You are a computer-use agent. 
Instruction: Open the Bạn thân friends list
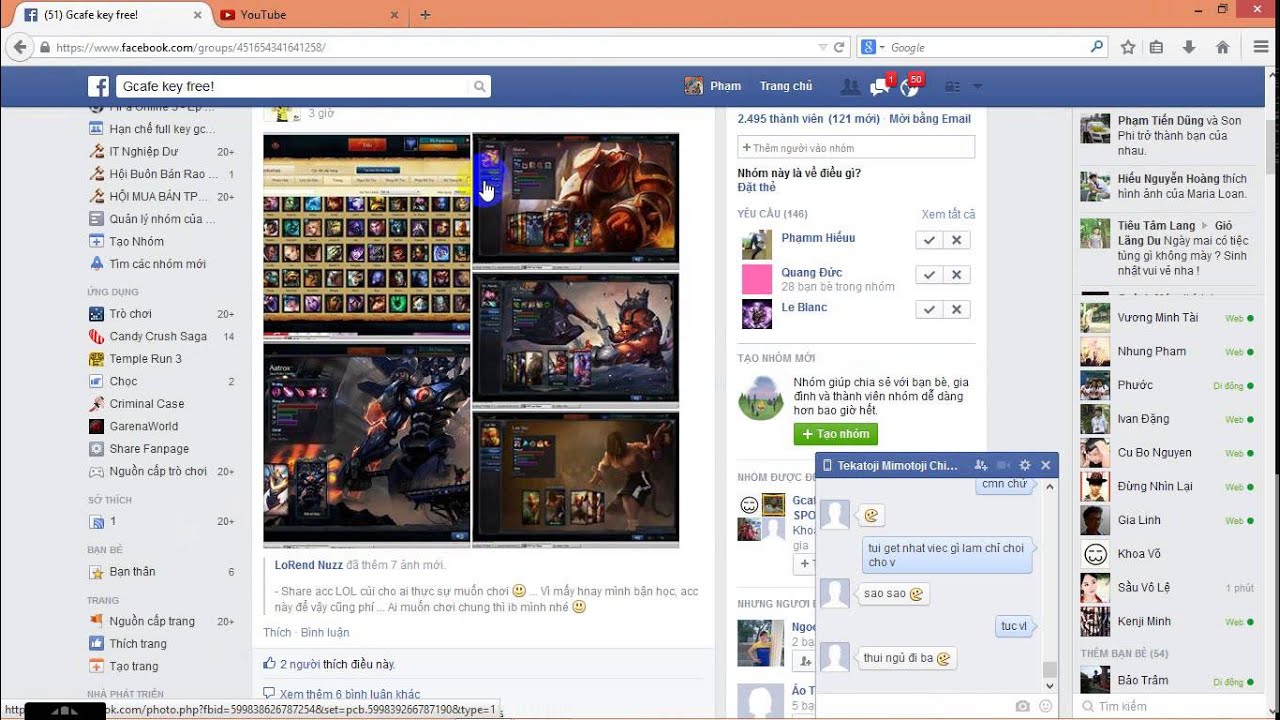point(132,572)
